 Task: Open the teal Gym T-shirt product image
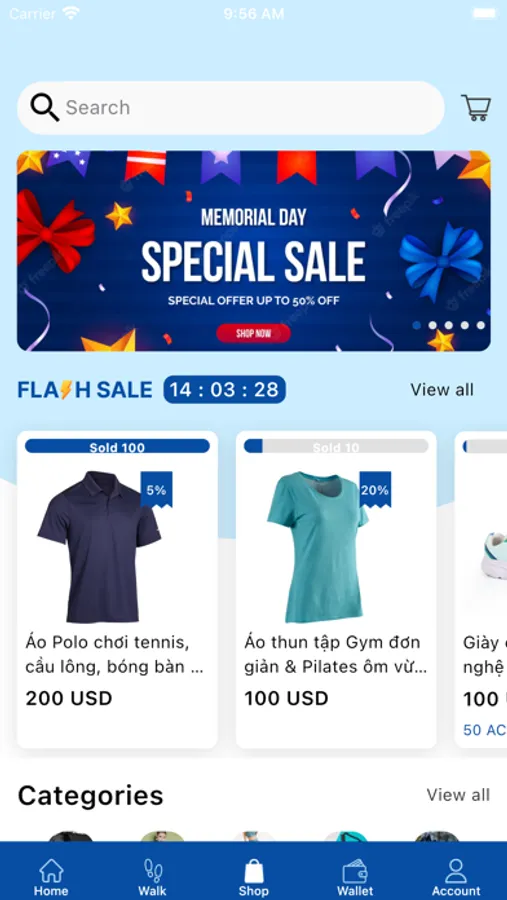[318, 546]
